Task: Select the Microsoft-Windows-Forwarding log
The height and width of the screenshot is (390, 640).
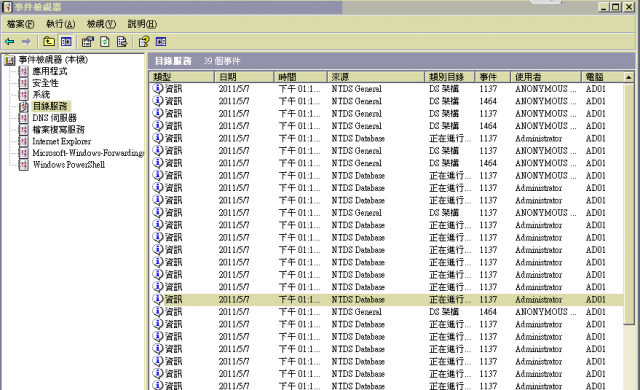Action: 88,153
